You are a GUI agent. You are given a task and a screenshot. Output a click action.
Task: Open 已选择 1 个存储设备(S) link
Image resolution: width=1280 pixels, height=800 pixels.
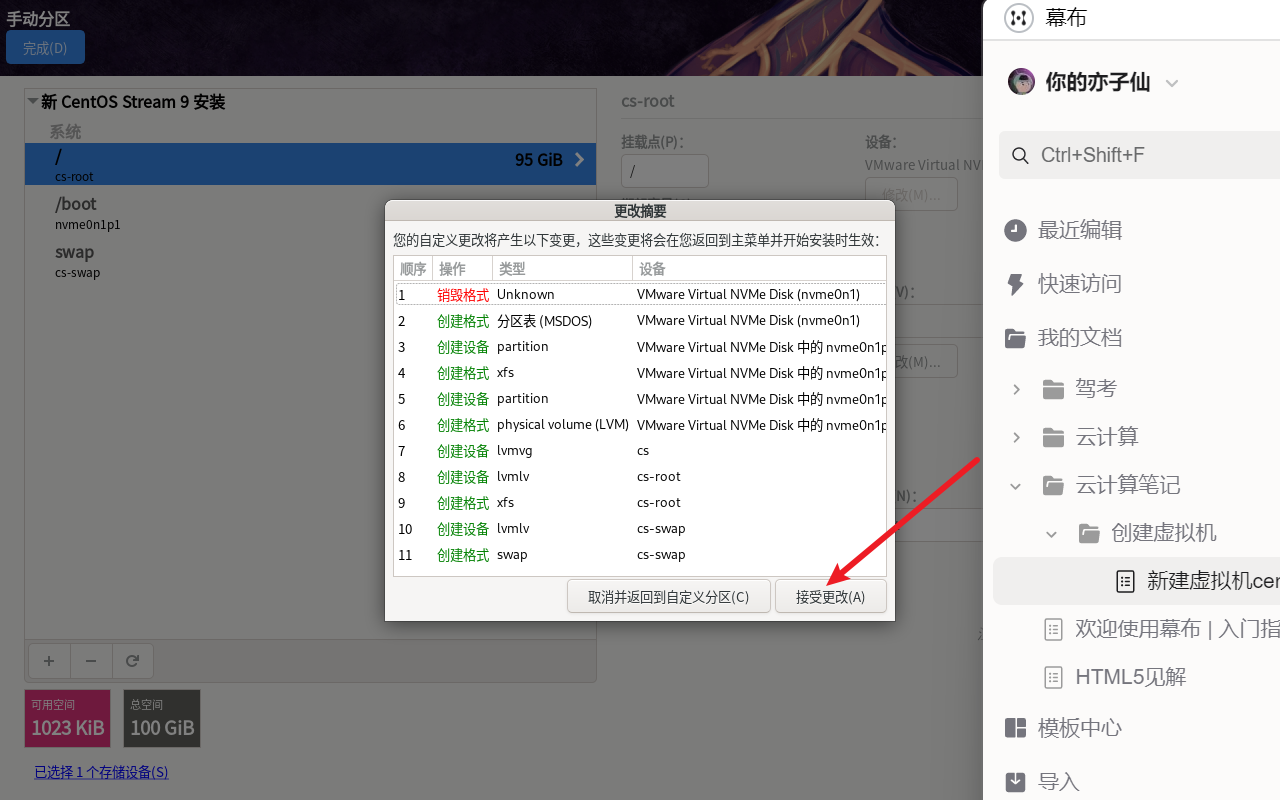tap(100, 772)
